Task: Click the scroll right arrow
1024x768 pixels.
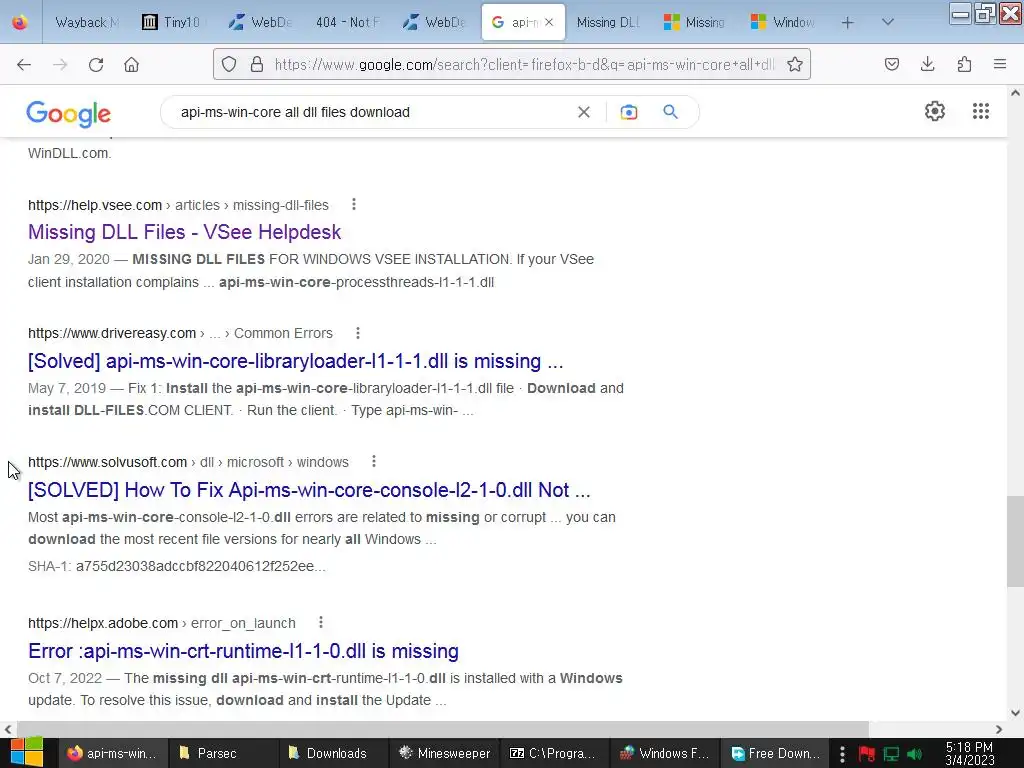Action: (x=999, y=729)
